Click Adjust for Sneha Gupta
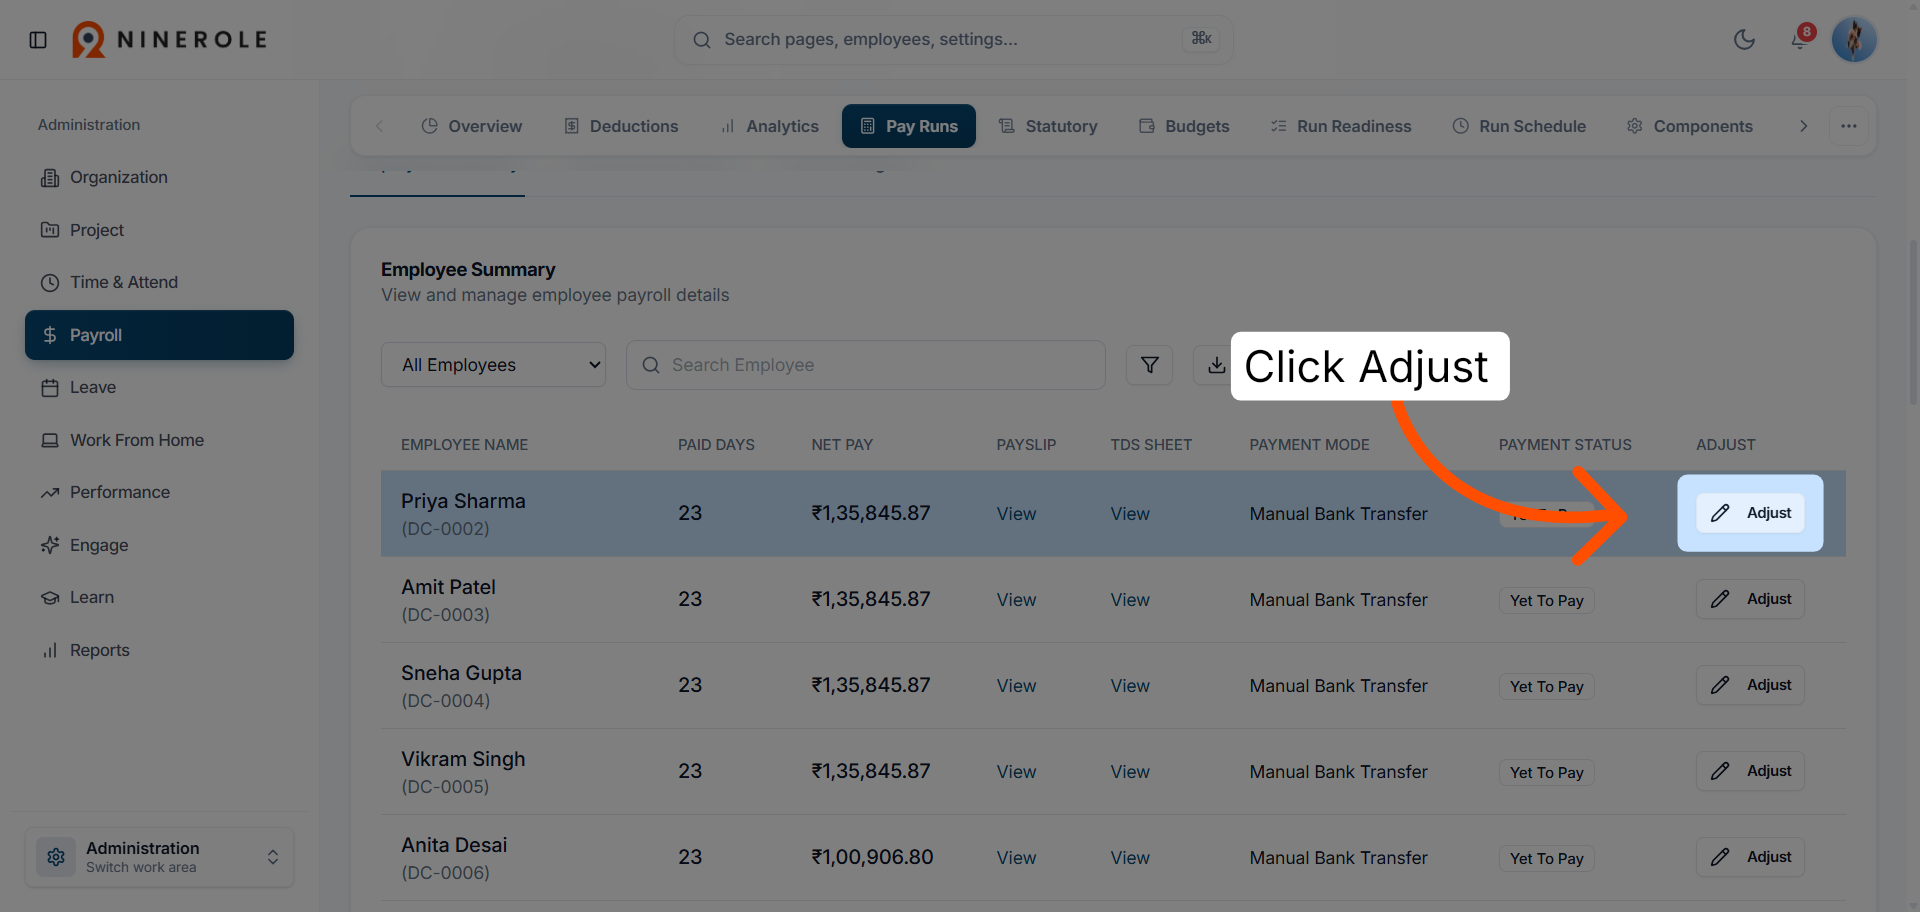Viewport: 1920px width, 912px height. tap(1750, 685)
